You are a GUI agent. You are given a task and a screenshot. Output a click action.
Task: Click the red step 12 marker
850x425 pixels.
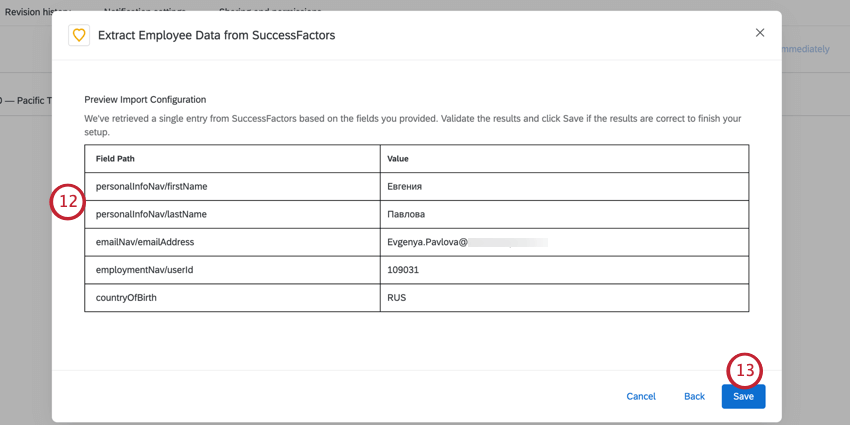coord(68,202)
